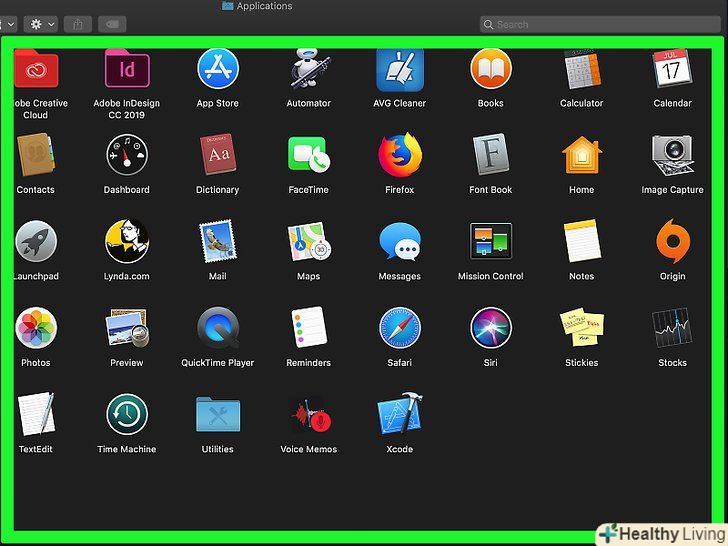Open Dashboard
Viewport: 728px width, 546px height.
(127, 155)
